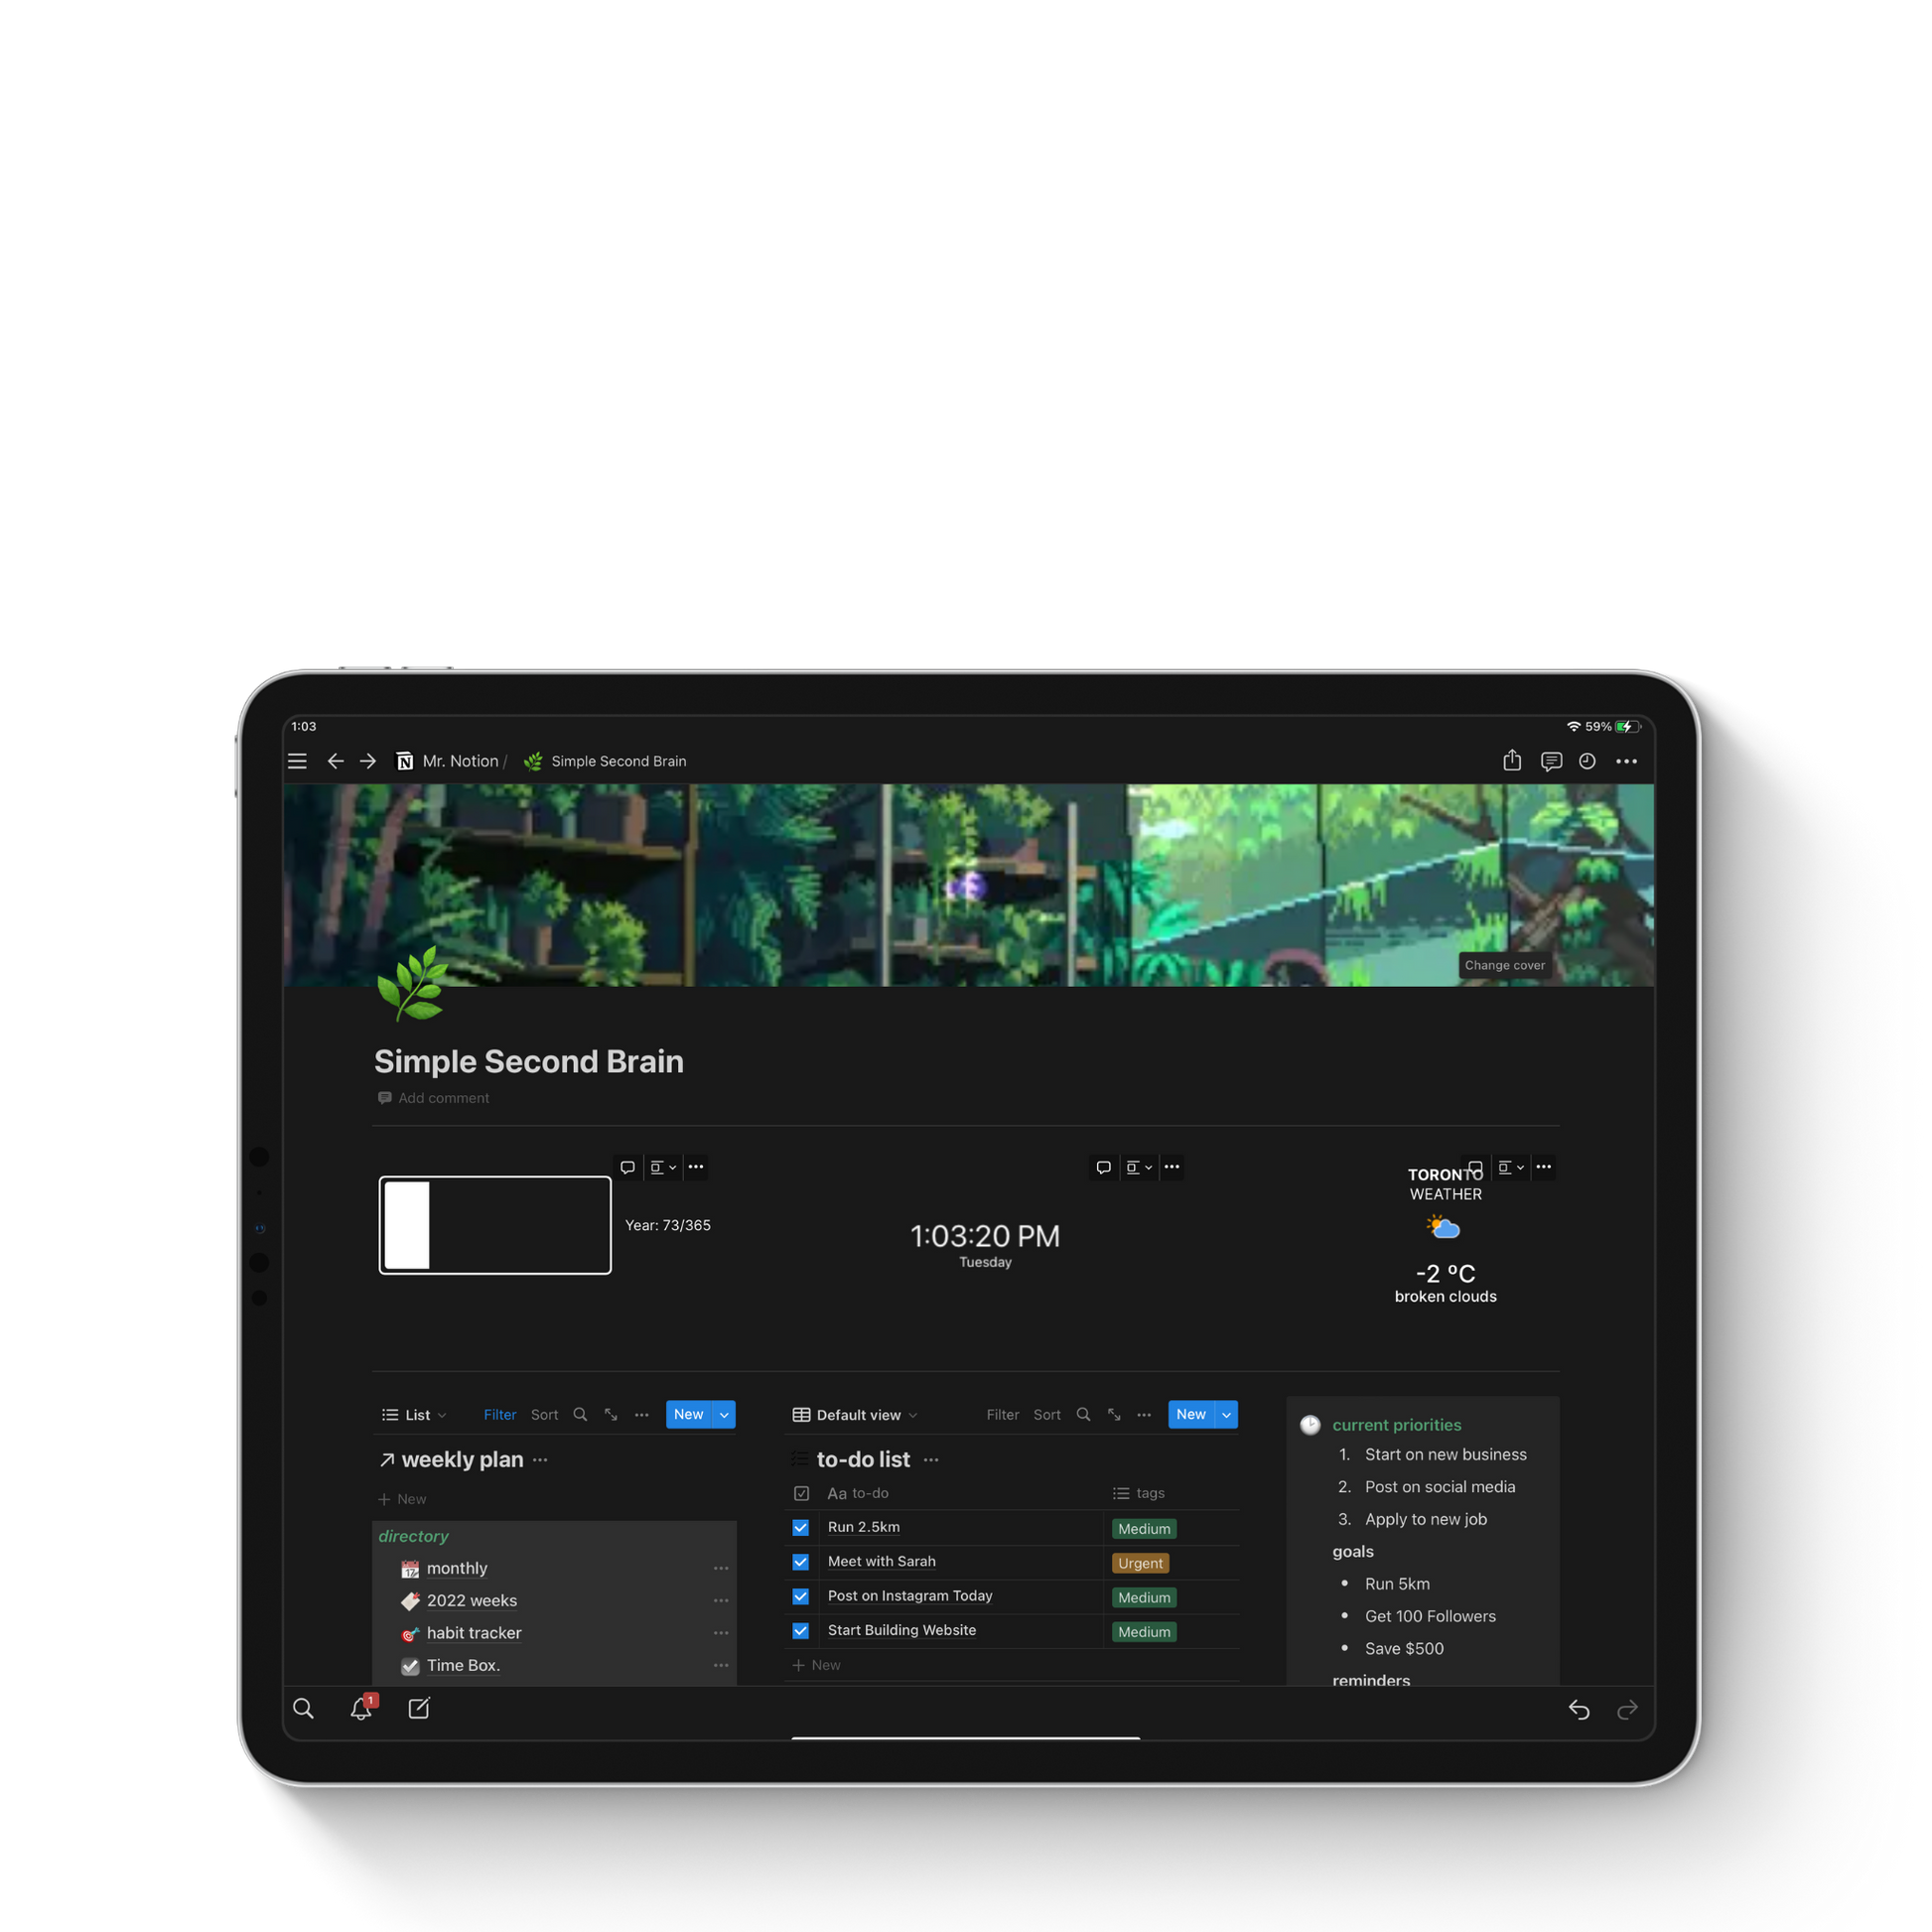Expand the 2022 weeks tree item
This screenshot has height=1932, width=1932.
point(385,1601)
